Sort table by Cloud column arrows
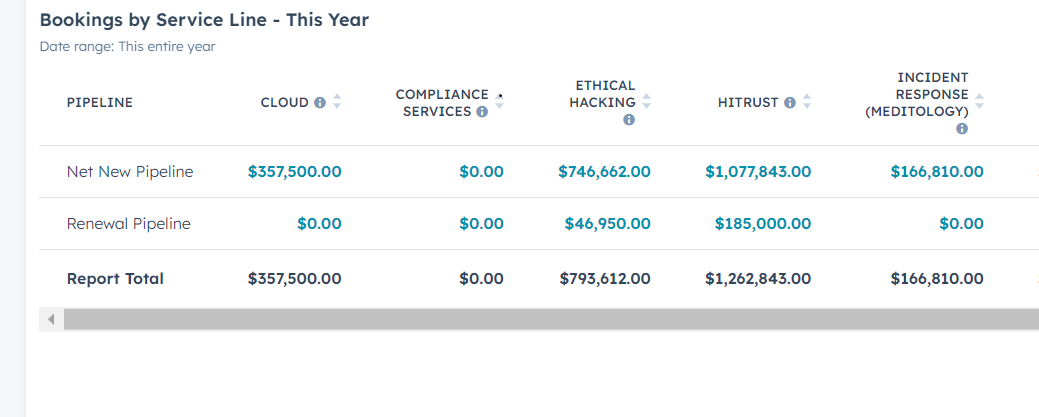 tap(337, 102)
